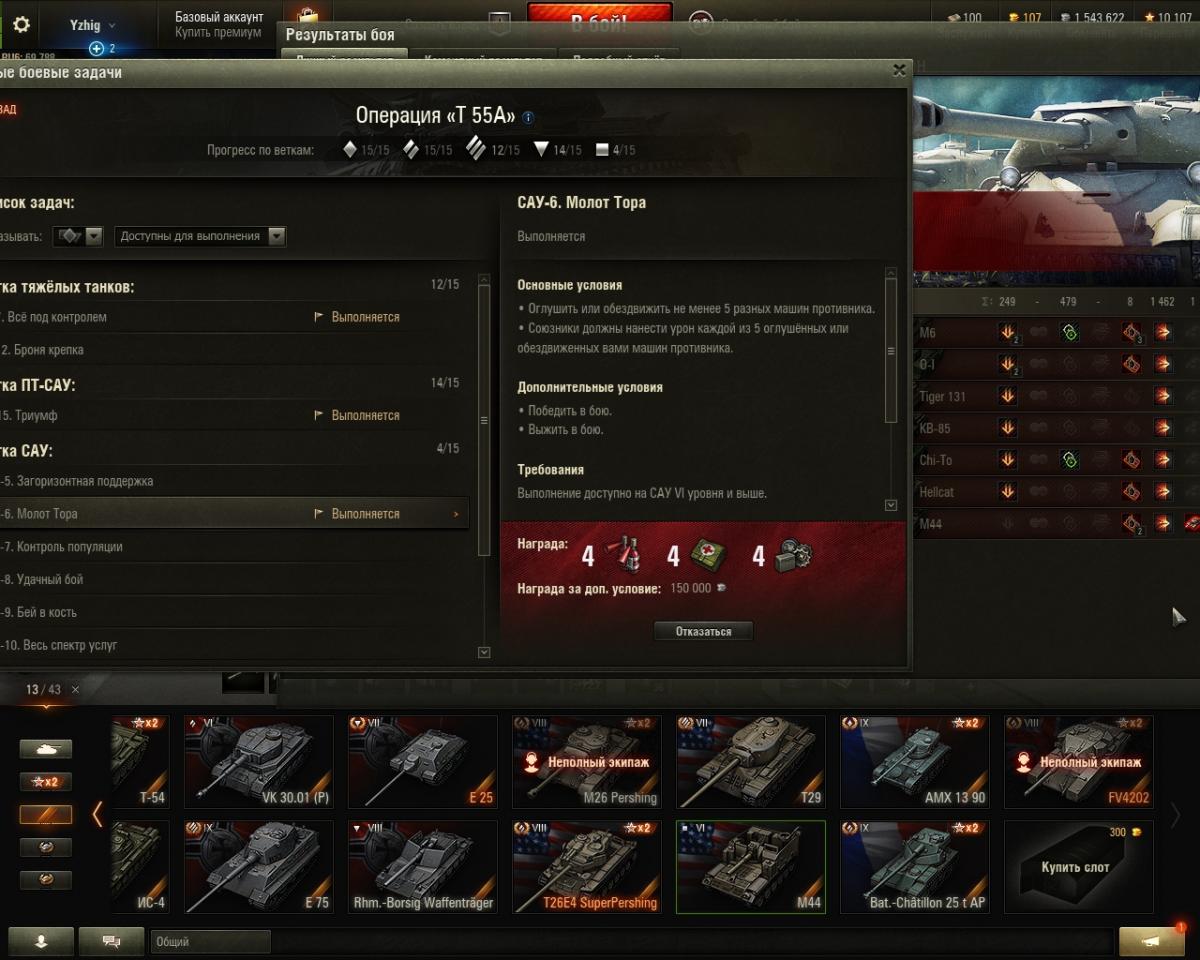The height and width of the screenshot is (960, 1200).
Task: Click the scroll down arrow of mission description
Action: 892,506
